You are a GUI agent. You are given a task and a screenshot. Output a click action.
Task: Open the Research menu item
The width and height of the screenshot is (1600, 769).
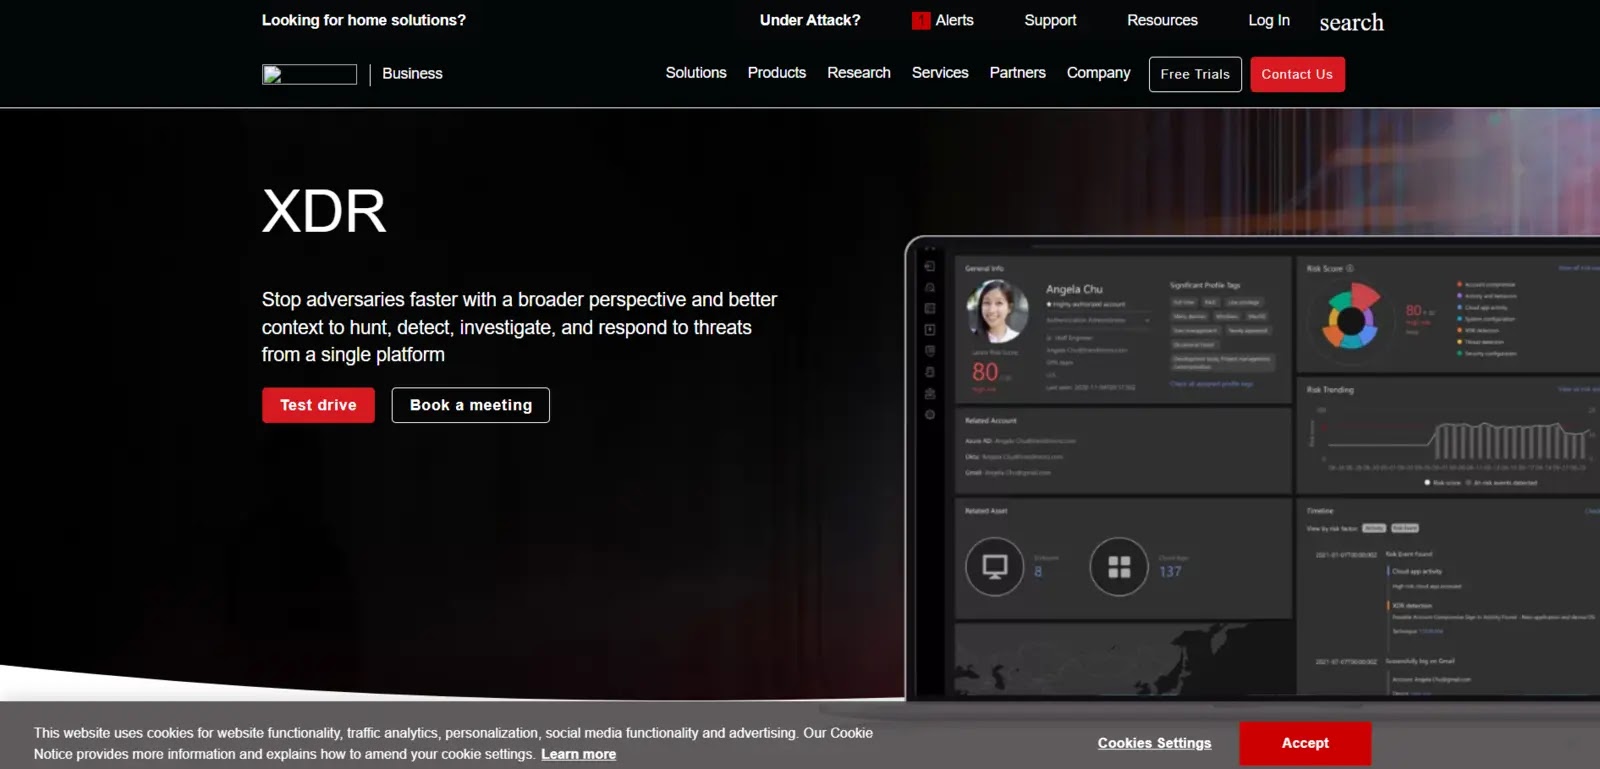[858, 73]
